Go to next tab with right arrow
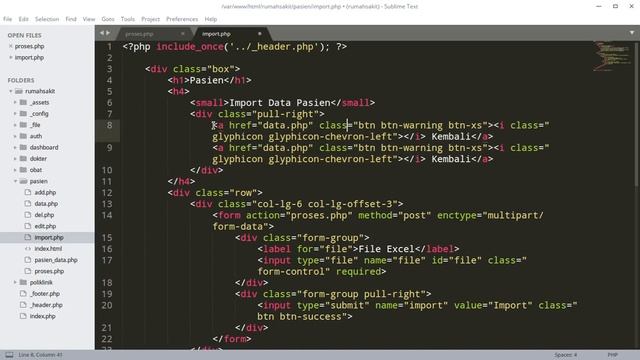This screenshot has height=360, width=640. point(108,33)
